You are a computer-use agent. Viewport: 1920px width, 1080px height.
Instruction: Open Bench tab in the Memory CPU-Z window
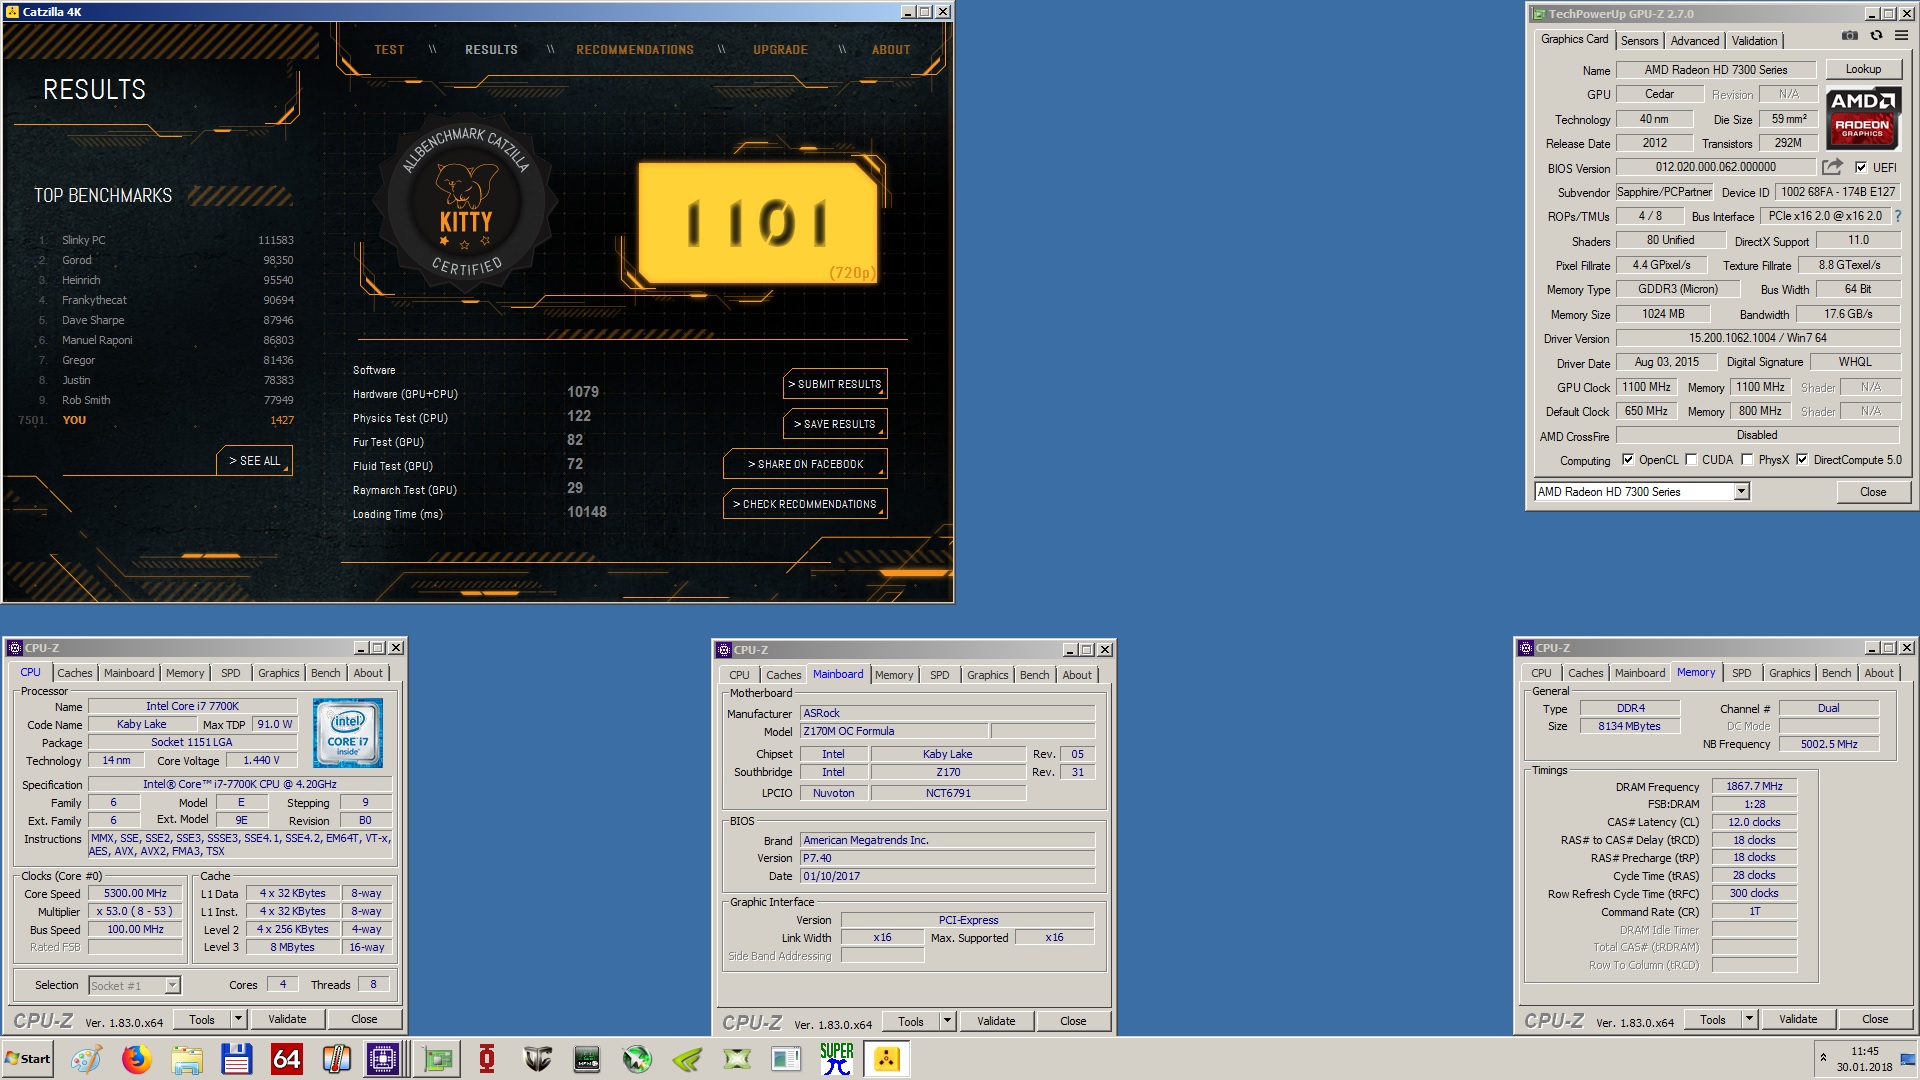pos(1836,673)
